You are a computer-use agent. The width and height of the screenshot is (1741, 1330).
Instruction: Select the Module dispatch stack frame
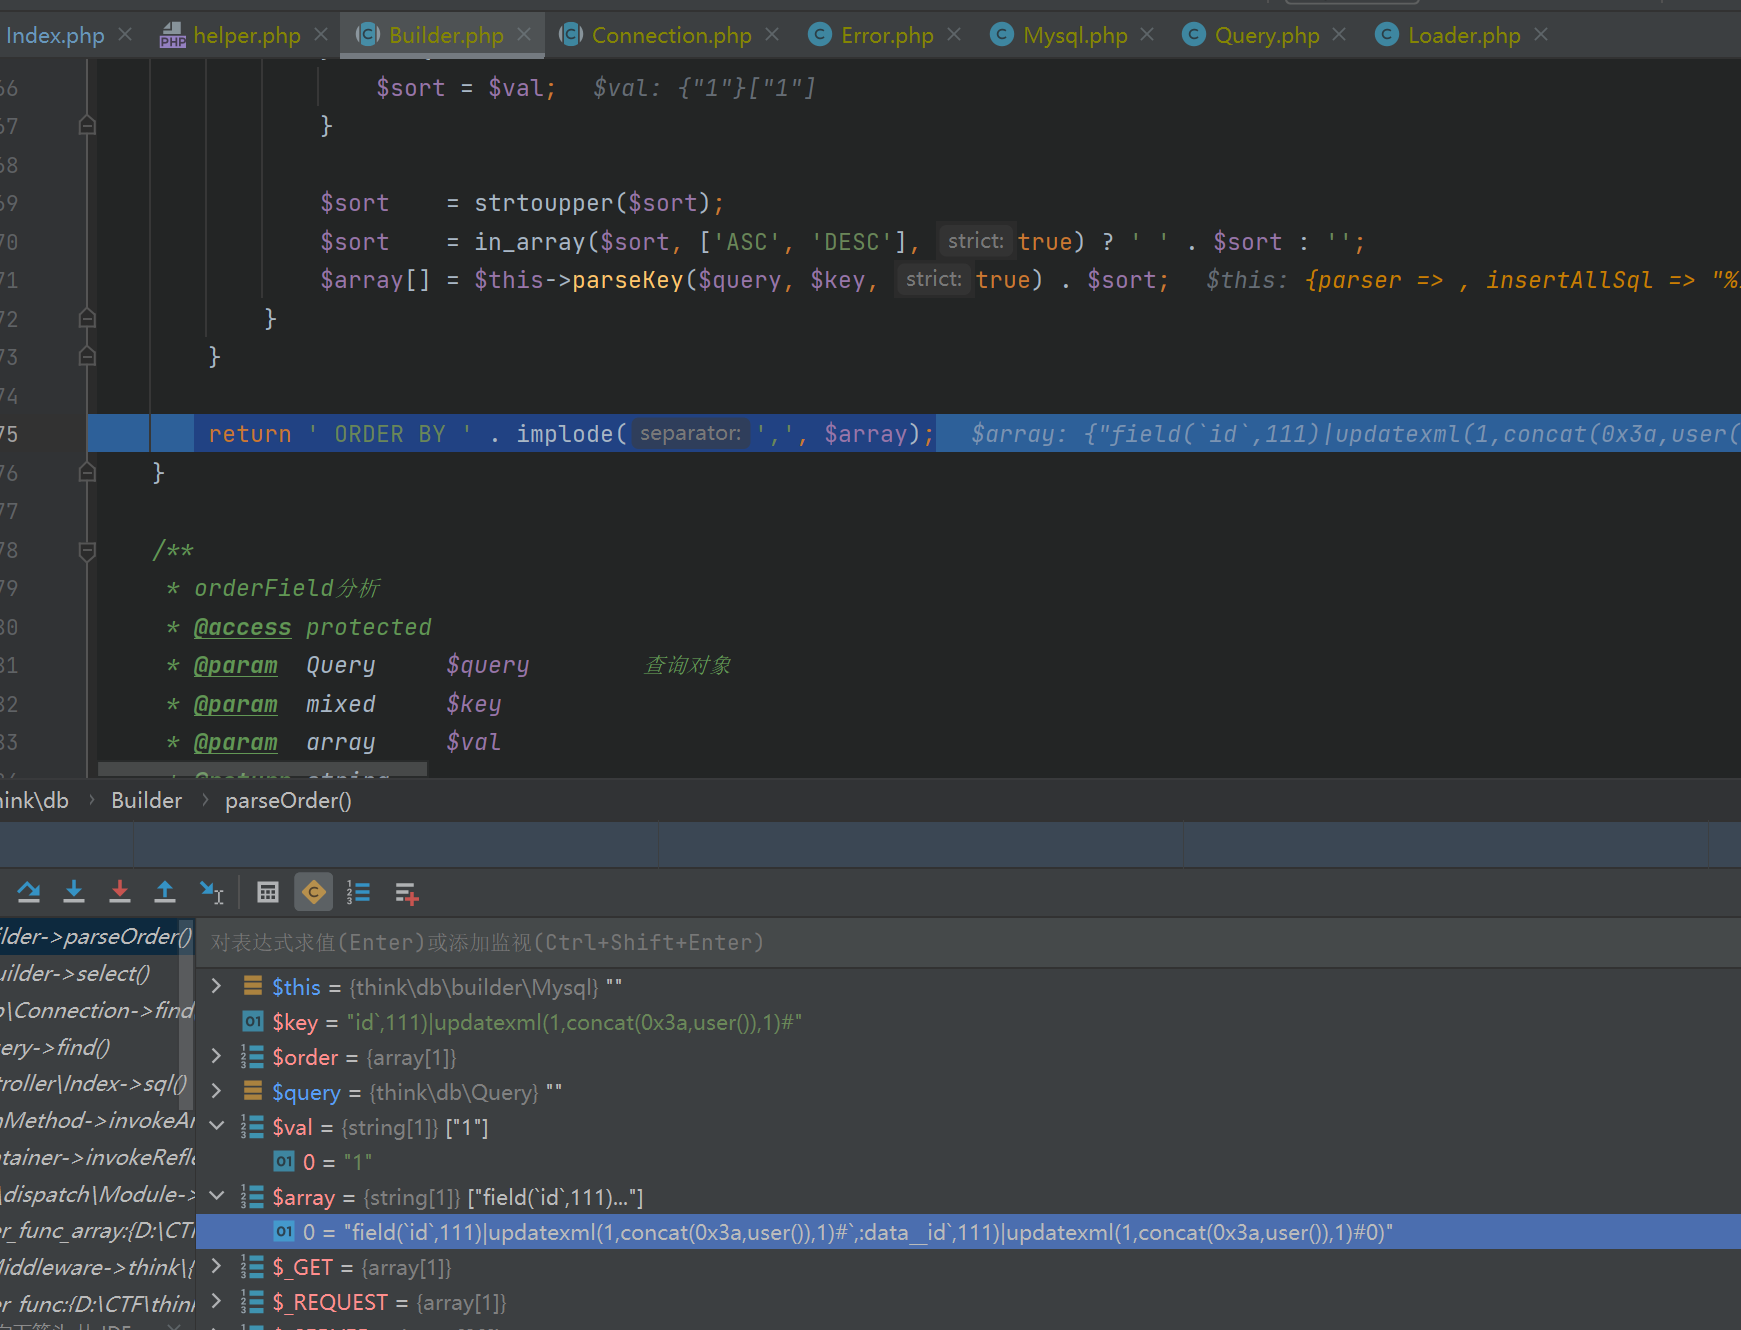tap(97, 1195)
